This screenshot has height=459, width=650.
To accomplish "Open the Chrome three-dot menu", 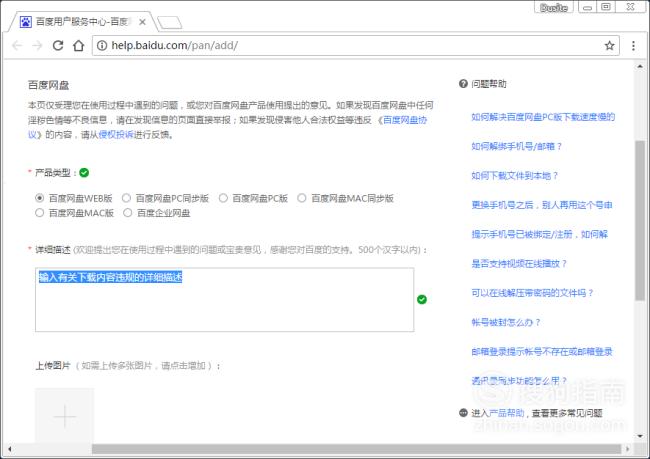I will pyautogui.click(x=633, y=45).
